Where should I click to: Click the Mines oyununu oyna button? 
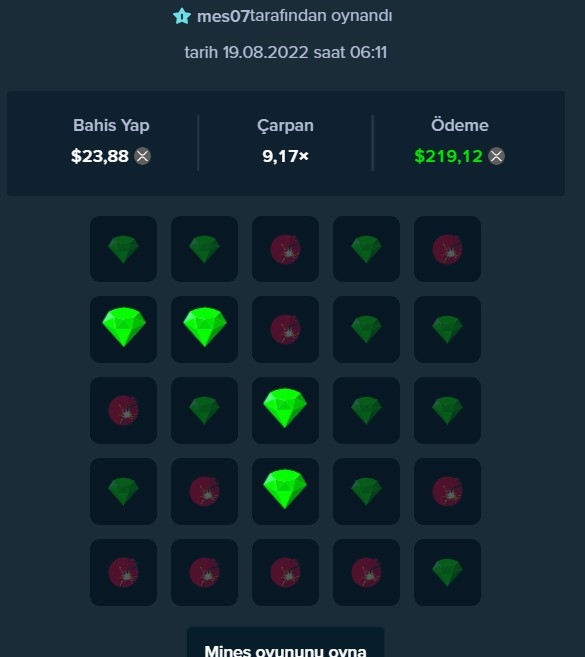pyautogui.click(x=285, y=643)
